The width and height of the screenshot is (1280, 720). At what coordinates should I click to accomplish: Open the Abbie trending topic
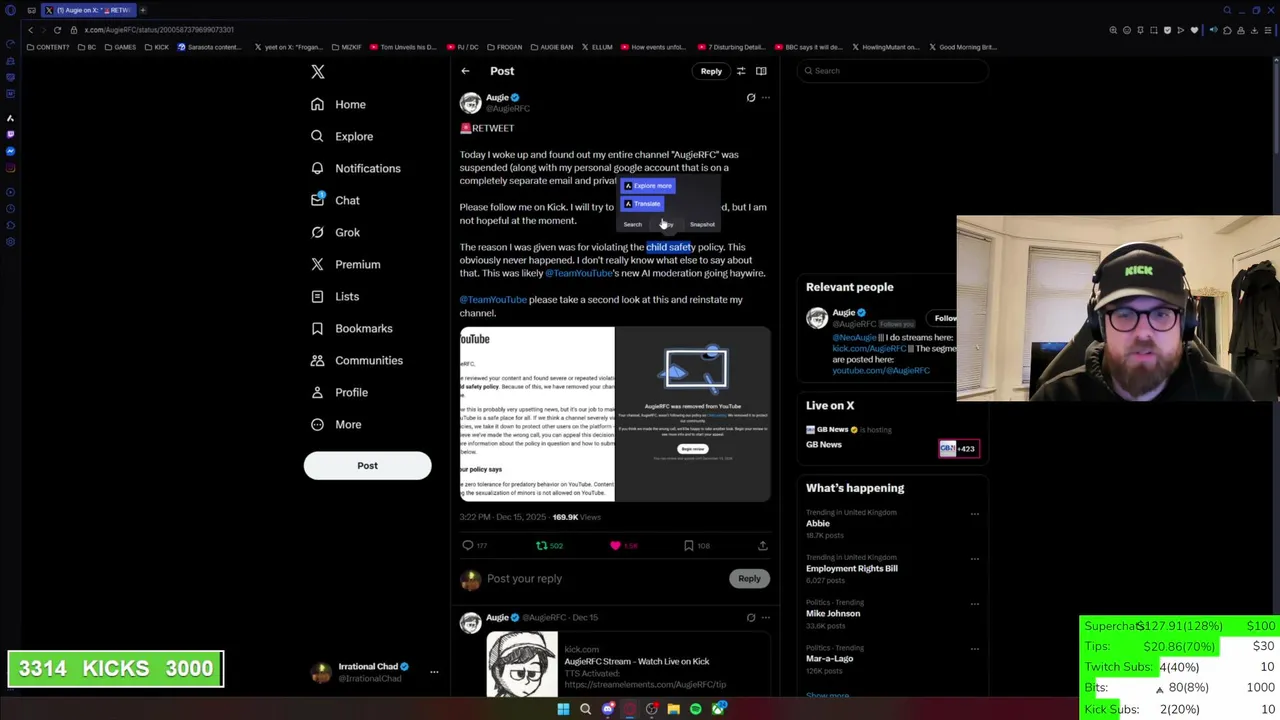tap(818, 524)
